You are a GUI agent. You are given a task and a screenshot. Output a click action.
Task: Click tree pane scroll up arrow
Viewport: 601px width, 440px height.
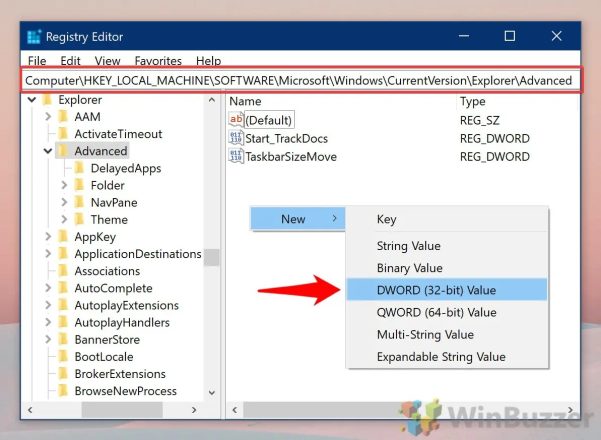click(212, 100)
